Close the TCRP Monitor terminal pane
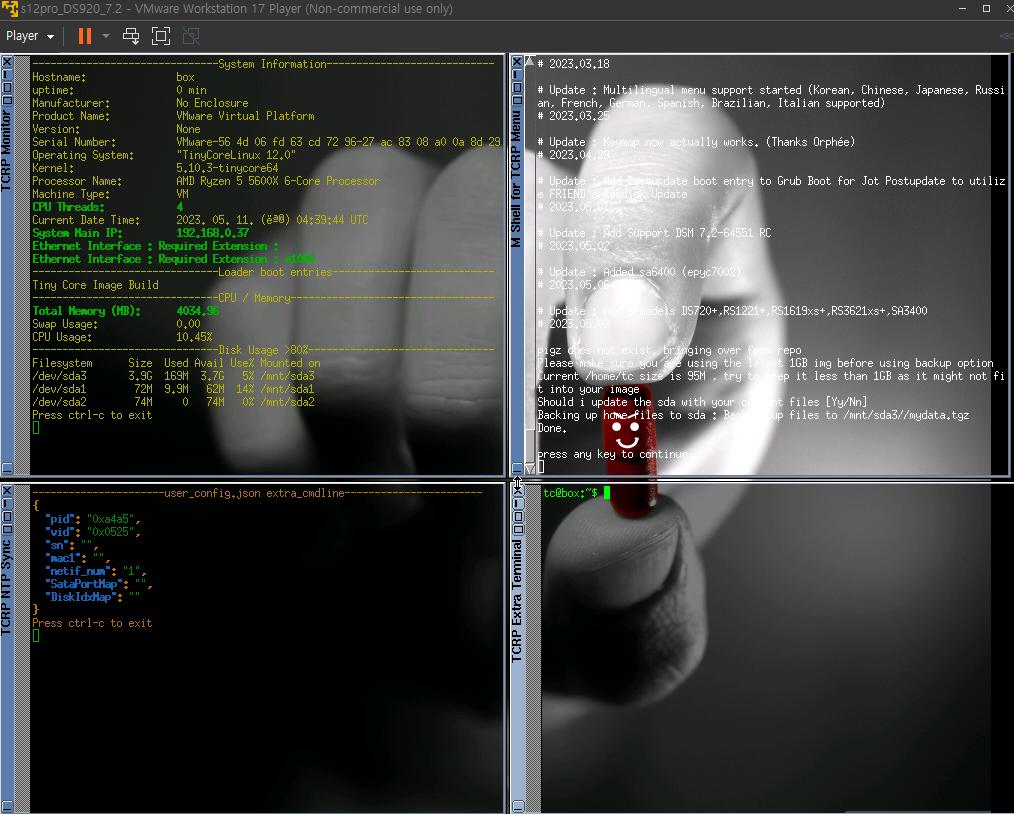Viewport: 1014px width, 814px height. pos(7,62)
